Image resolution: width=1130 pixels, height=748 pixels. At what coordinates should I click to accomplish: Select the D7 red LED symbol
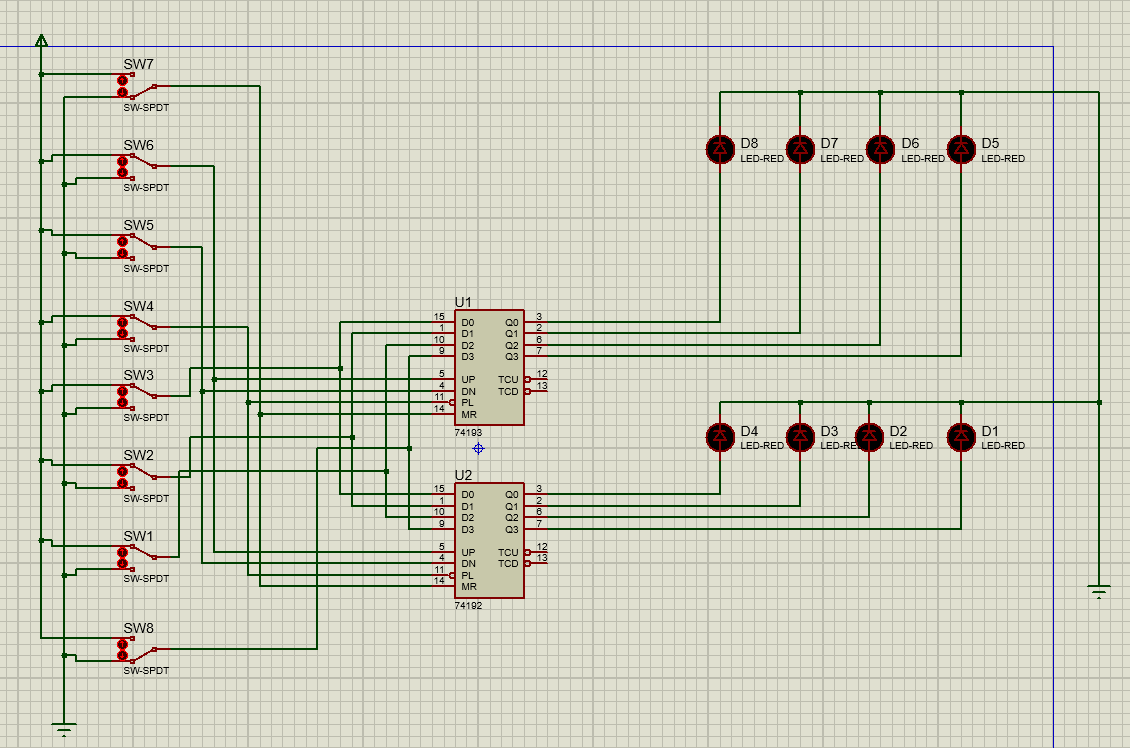(x=800, y=149)
